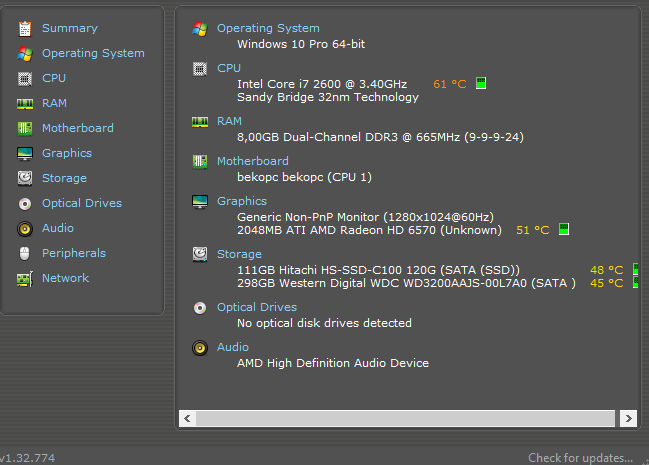This screenshot has width=649, height=465.
Task: Select CPU in the left sidebar
Action: coord(54,78)
